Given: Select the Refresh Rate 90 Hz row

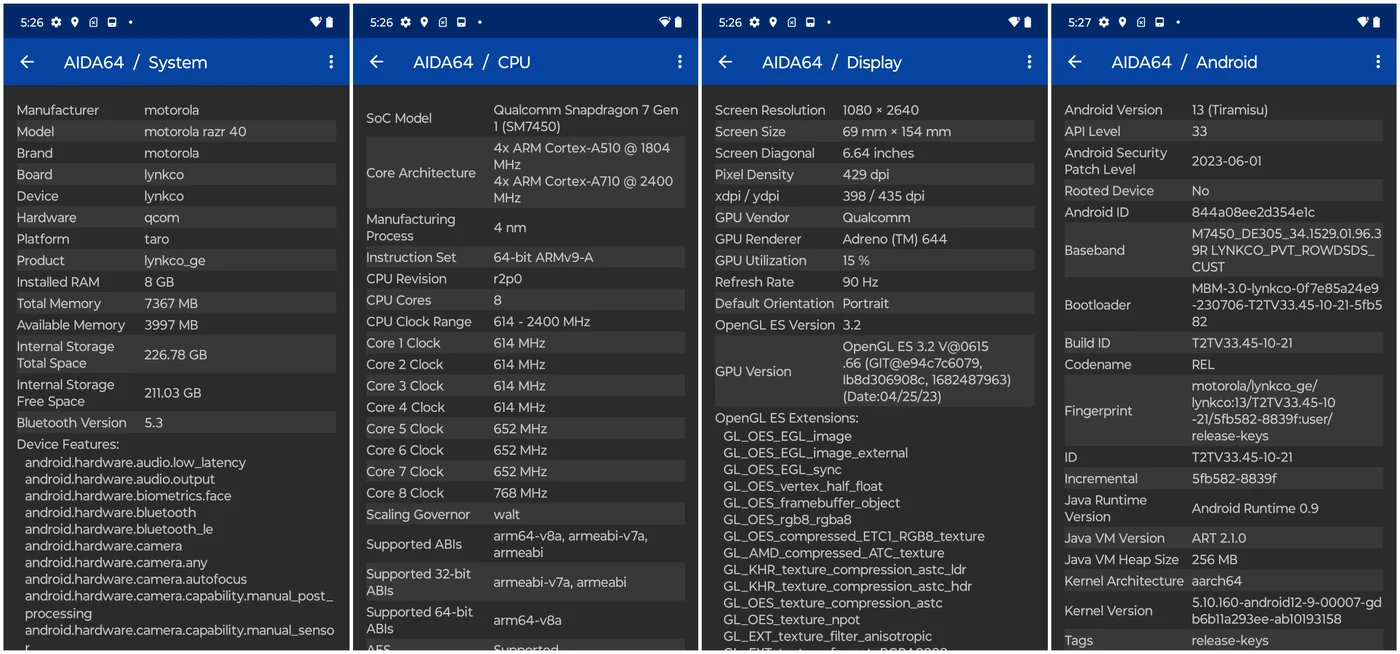Looking at the screenshot, I should (x=873, y=282).
